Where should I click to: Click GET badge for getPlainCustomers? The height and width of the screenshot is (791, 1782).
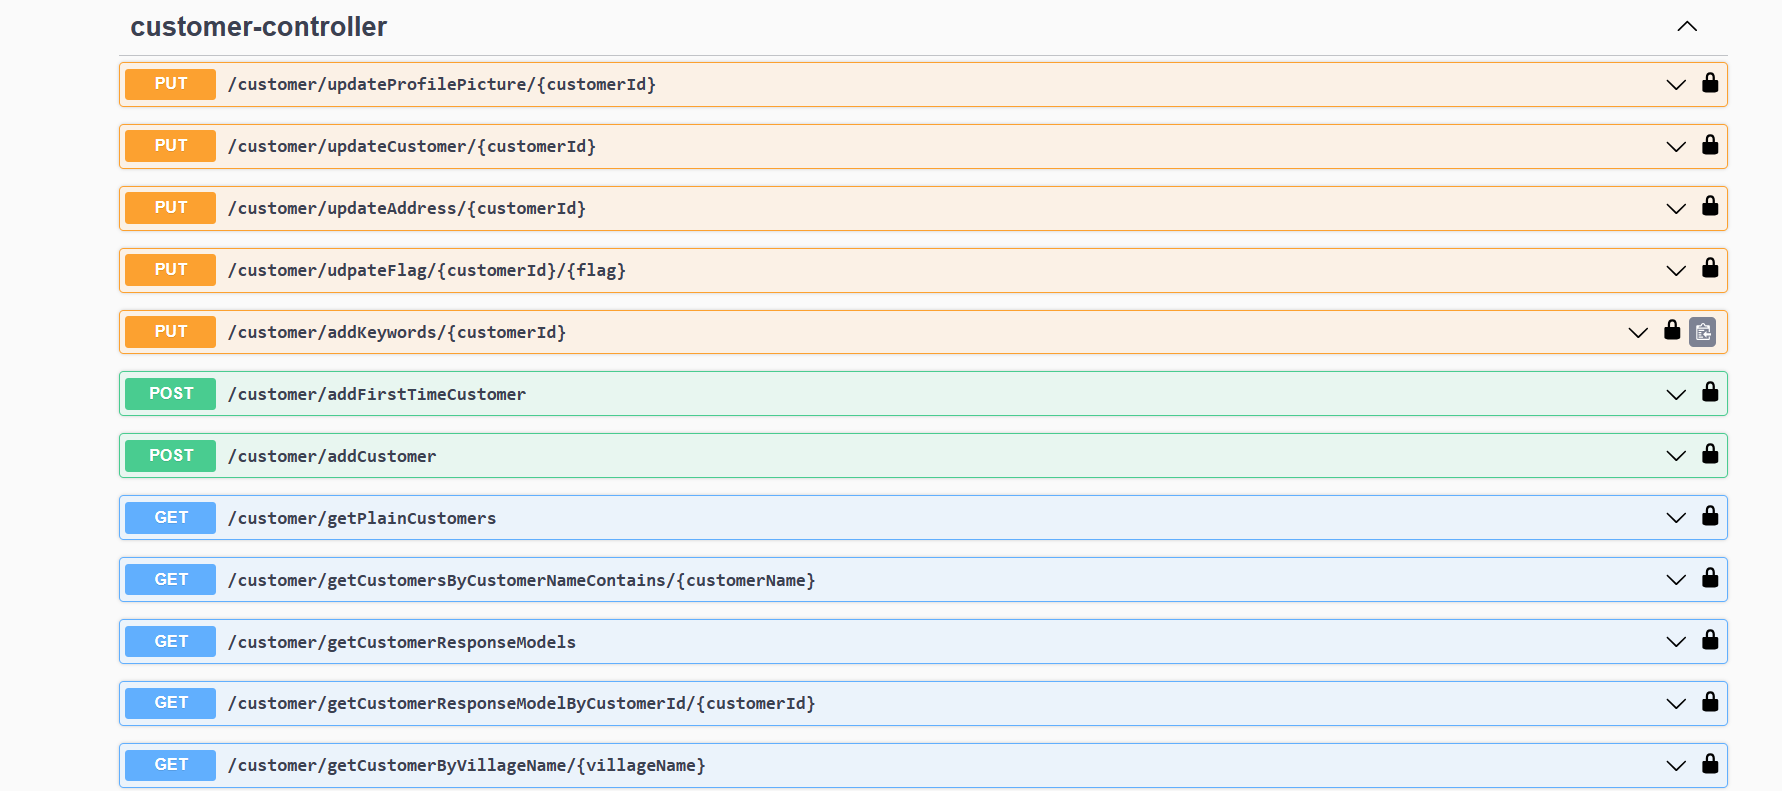click(170, 518)
